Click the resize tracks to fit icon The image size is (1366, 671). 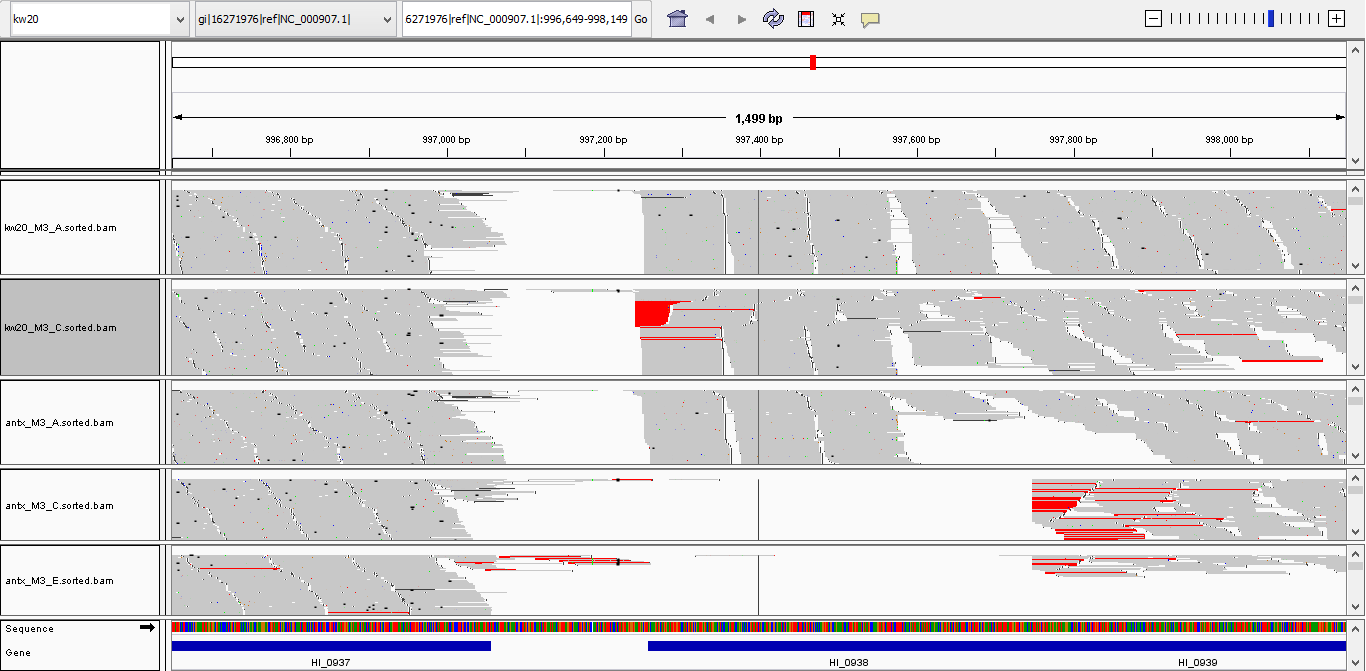click(x=838, y=19)
